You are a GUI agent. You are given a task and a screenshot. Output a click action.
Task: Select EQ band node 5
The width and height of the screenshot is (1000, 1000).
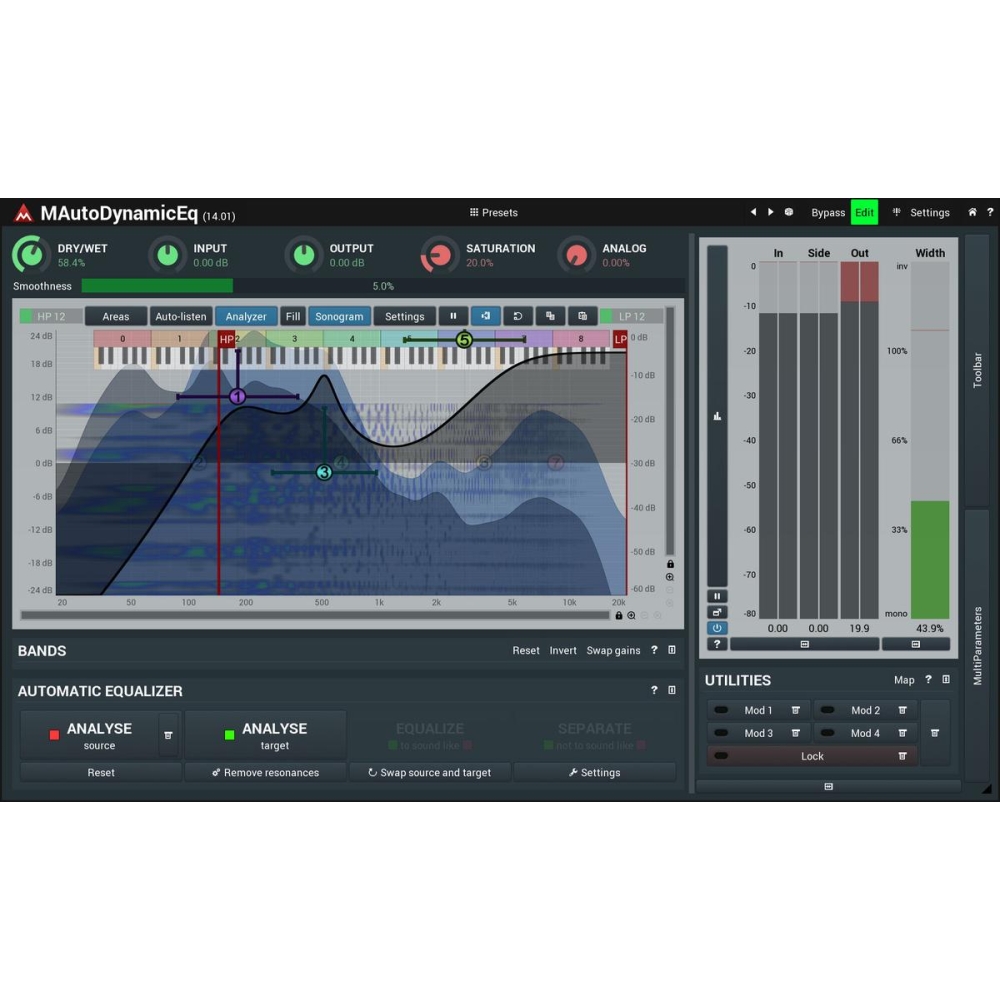point(463,340)
